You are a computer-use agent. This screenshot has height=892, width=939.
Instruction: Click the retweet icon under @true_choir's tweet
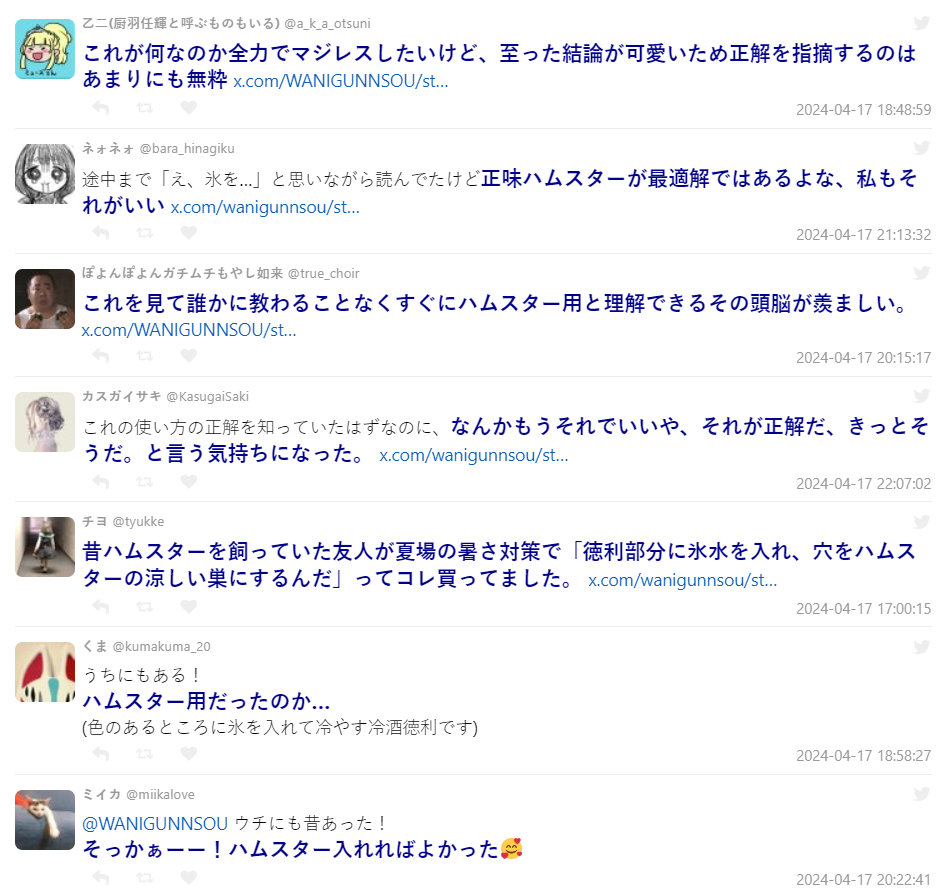point(144,356)
